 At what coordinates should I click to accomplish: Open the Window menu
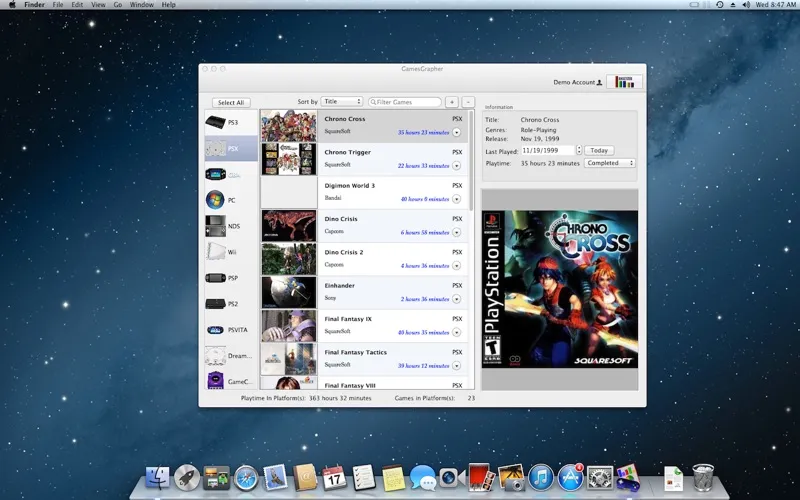(x=142, y=5)
